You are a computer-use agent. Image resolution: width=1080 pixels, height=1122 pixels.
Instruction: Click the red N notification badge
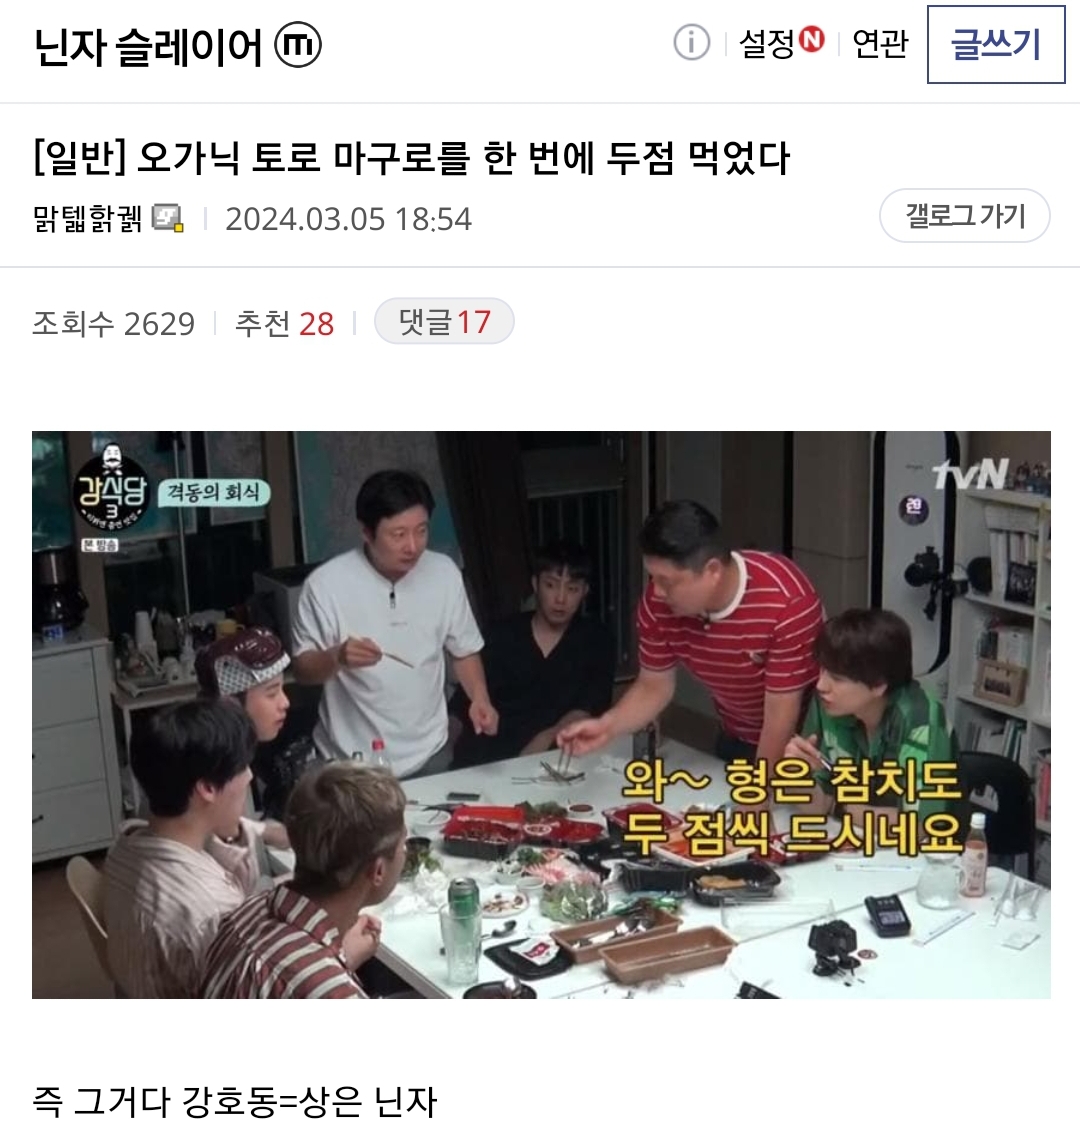(x=812, y=39)
